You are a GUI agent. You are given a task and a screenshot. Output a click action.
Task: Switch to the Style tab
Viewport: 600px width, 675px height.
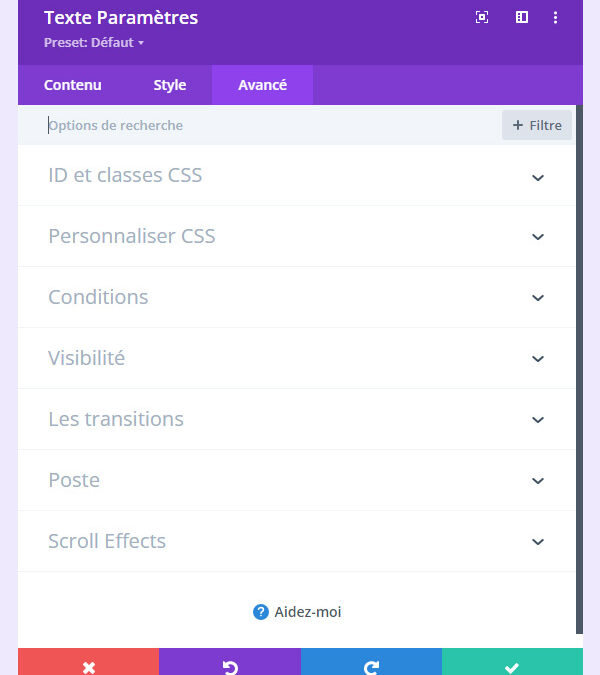pyautogui.click(x=170, y=85)
